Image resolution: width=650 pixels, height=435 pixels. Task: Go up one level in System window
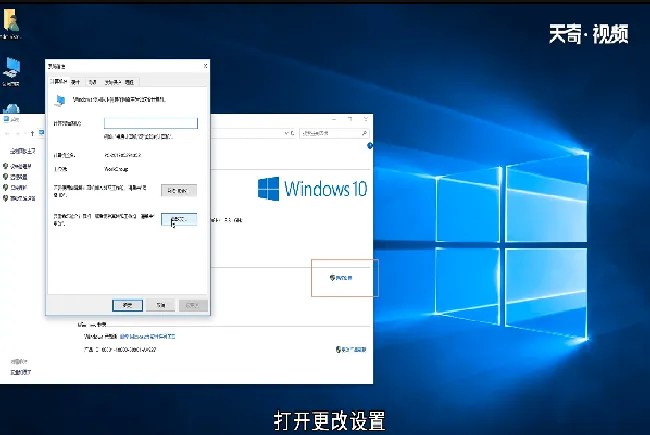click(32, 134)
